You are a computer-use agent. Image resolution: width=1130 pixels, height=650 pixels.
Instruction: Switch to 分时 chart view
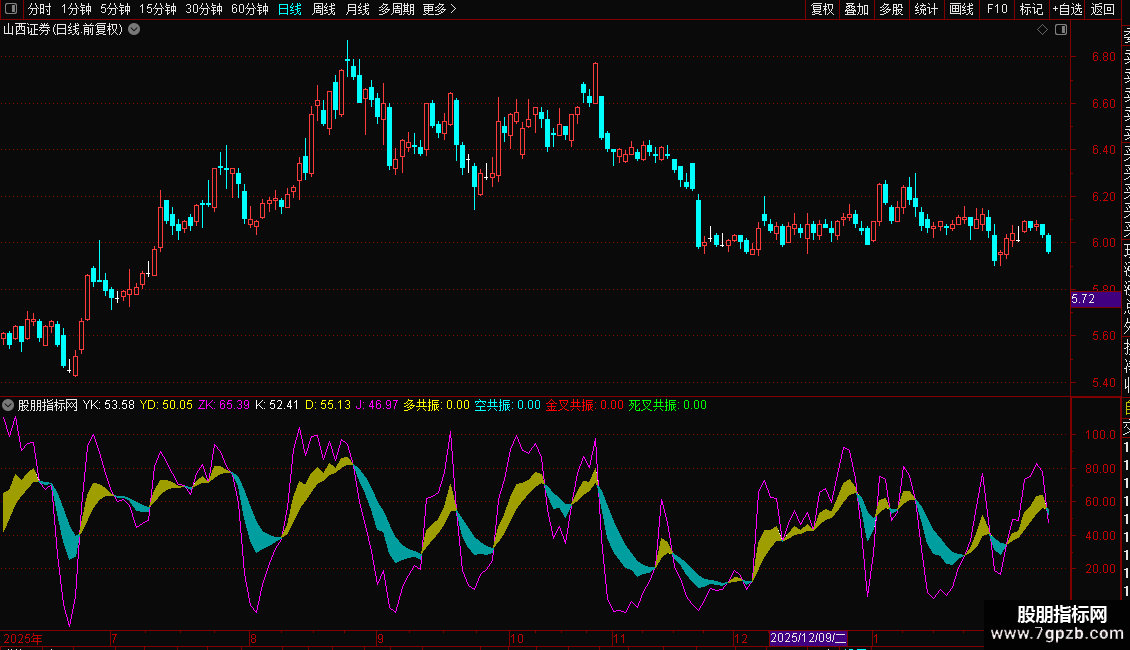(x=39, y=9)
